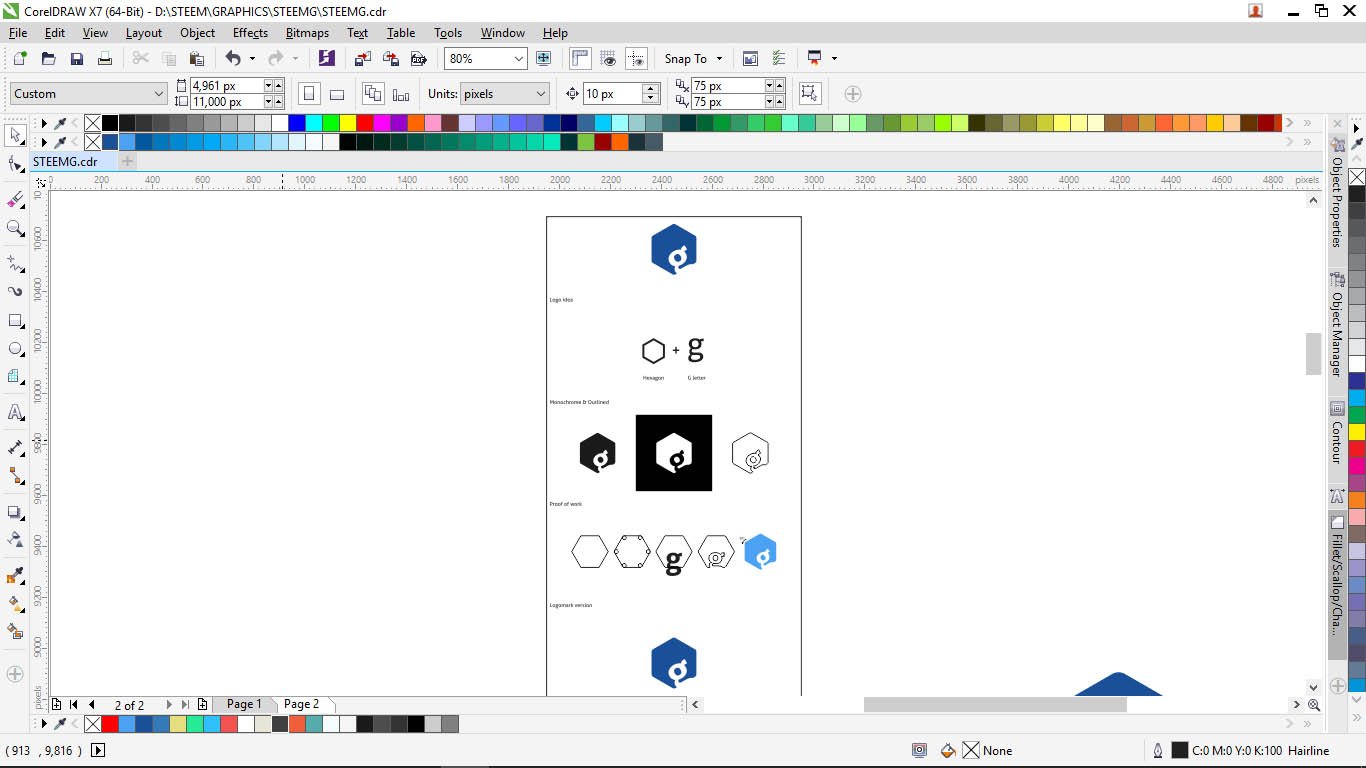Open the Layout menu
The height and width of the screenshot is (768, 1366).
(x=144, y=33)
